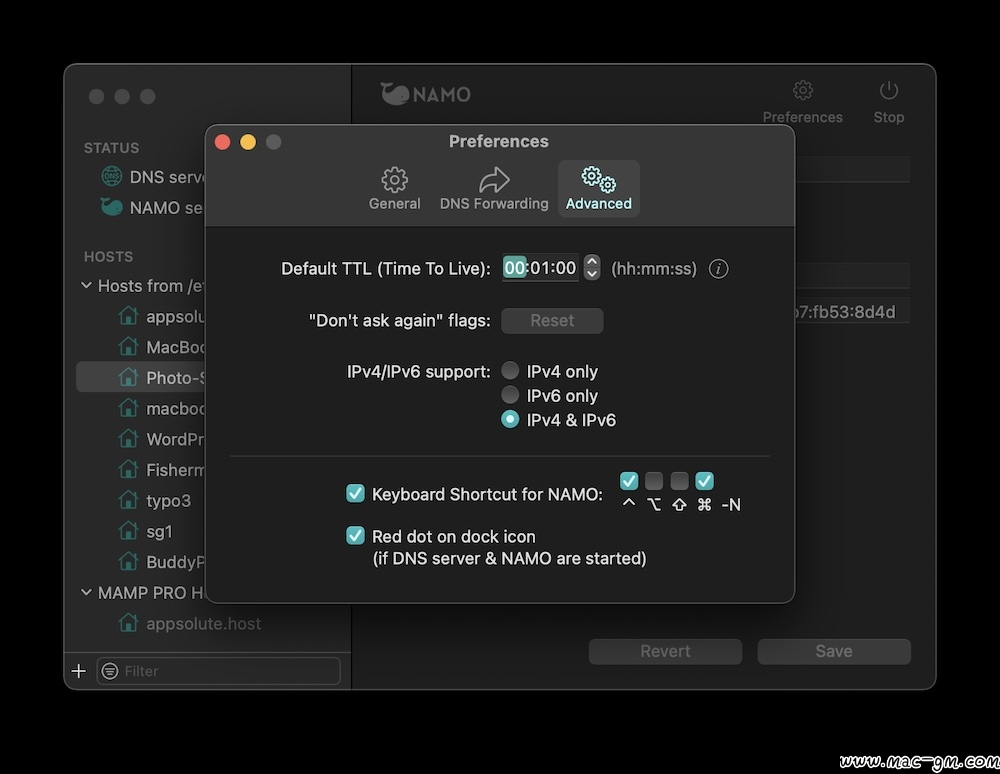This screenshot has width=1000, height=774.
Task: Click the house icon beside macboo lowercase host
Action: (128, 407)
